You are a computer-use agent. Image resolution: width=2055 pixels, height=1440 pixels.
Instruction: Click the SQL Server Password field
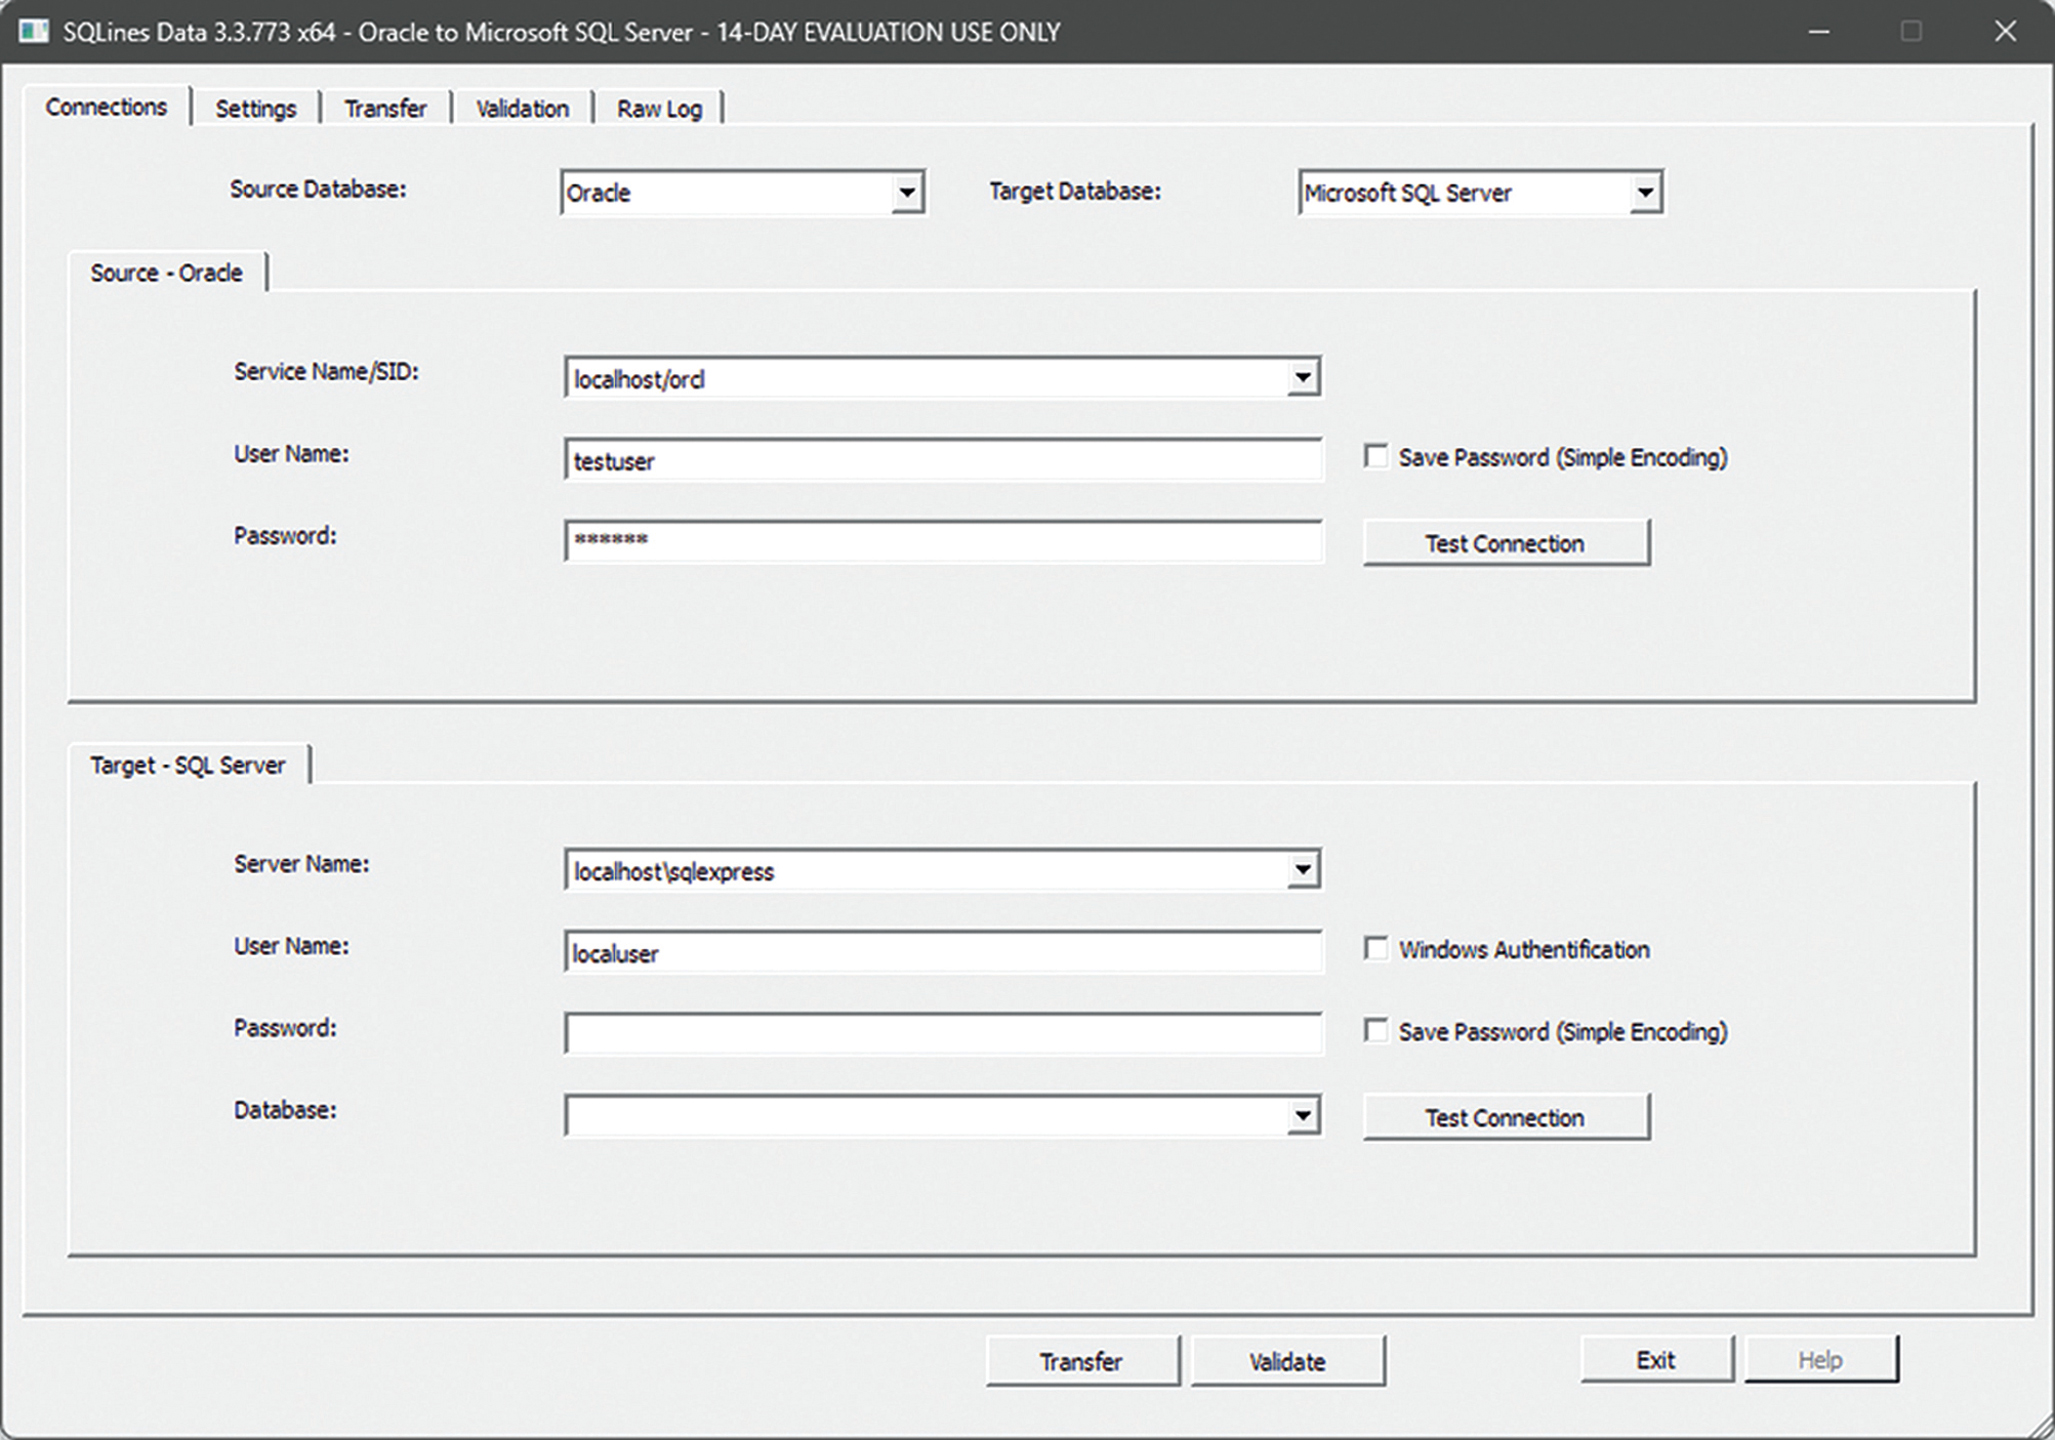[x=942, y=1034]
